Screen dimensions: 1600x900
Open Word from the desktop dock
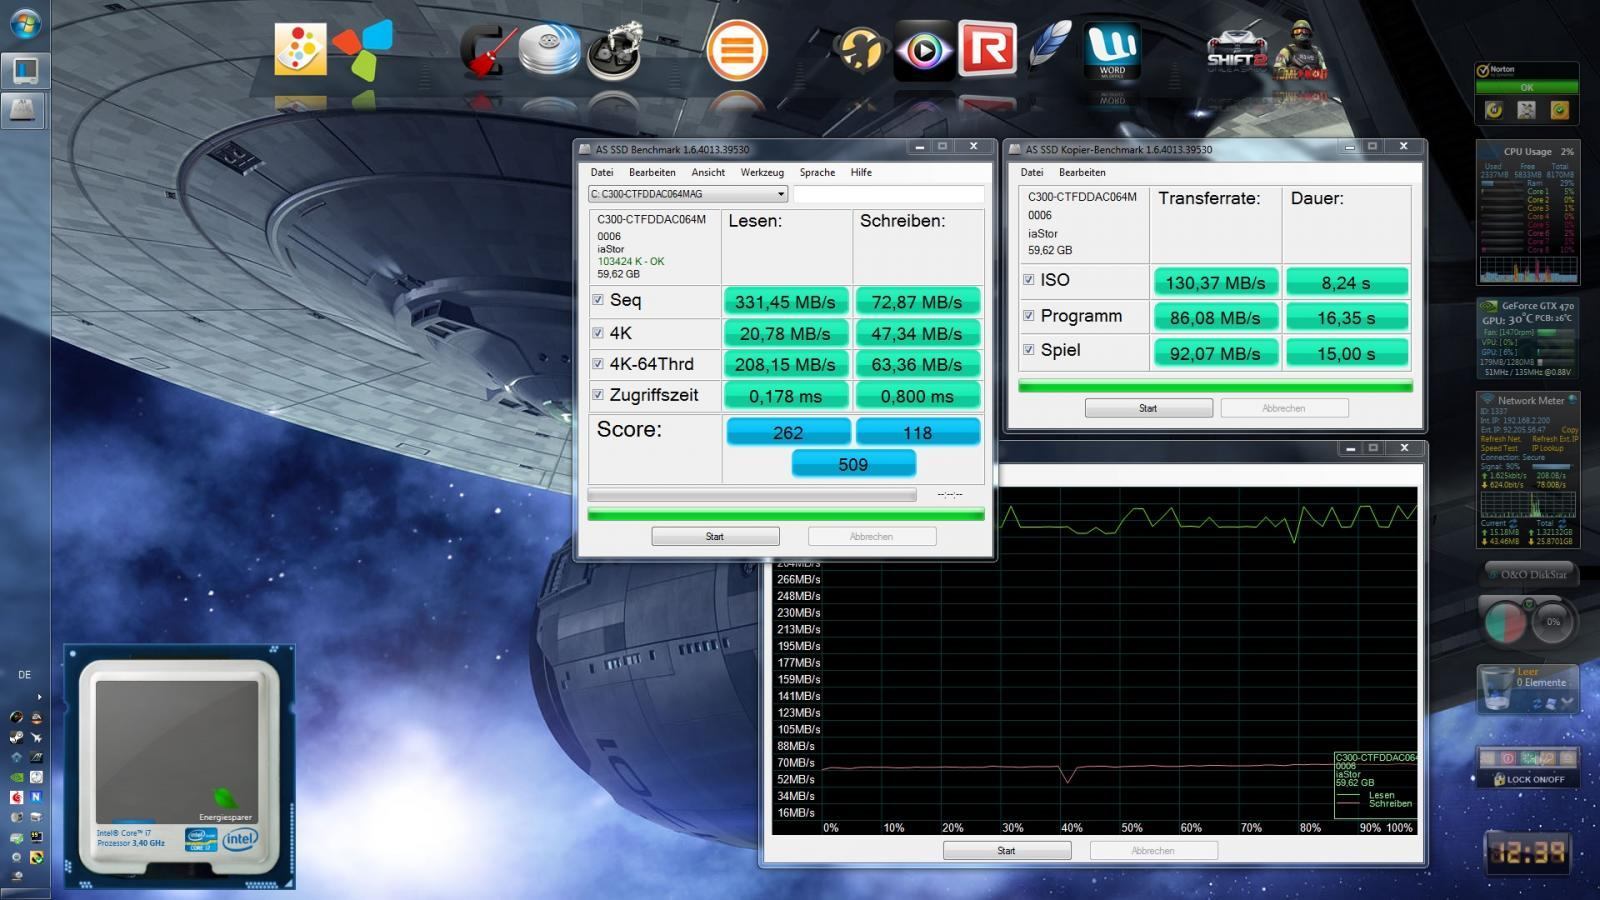pos(1112,50)
